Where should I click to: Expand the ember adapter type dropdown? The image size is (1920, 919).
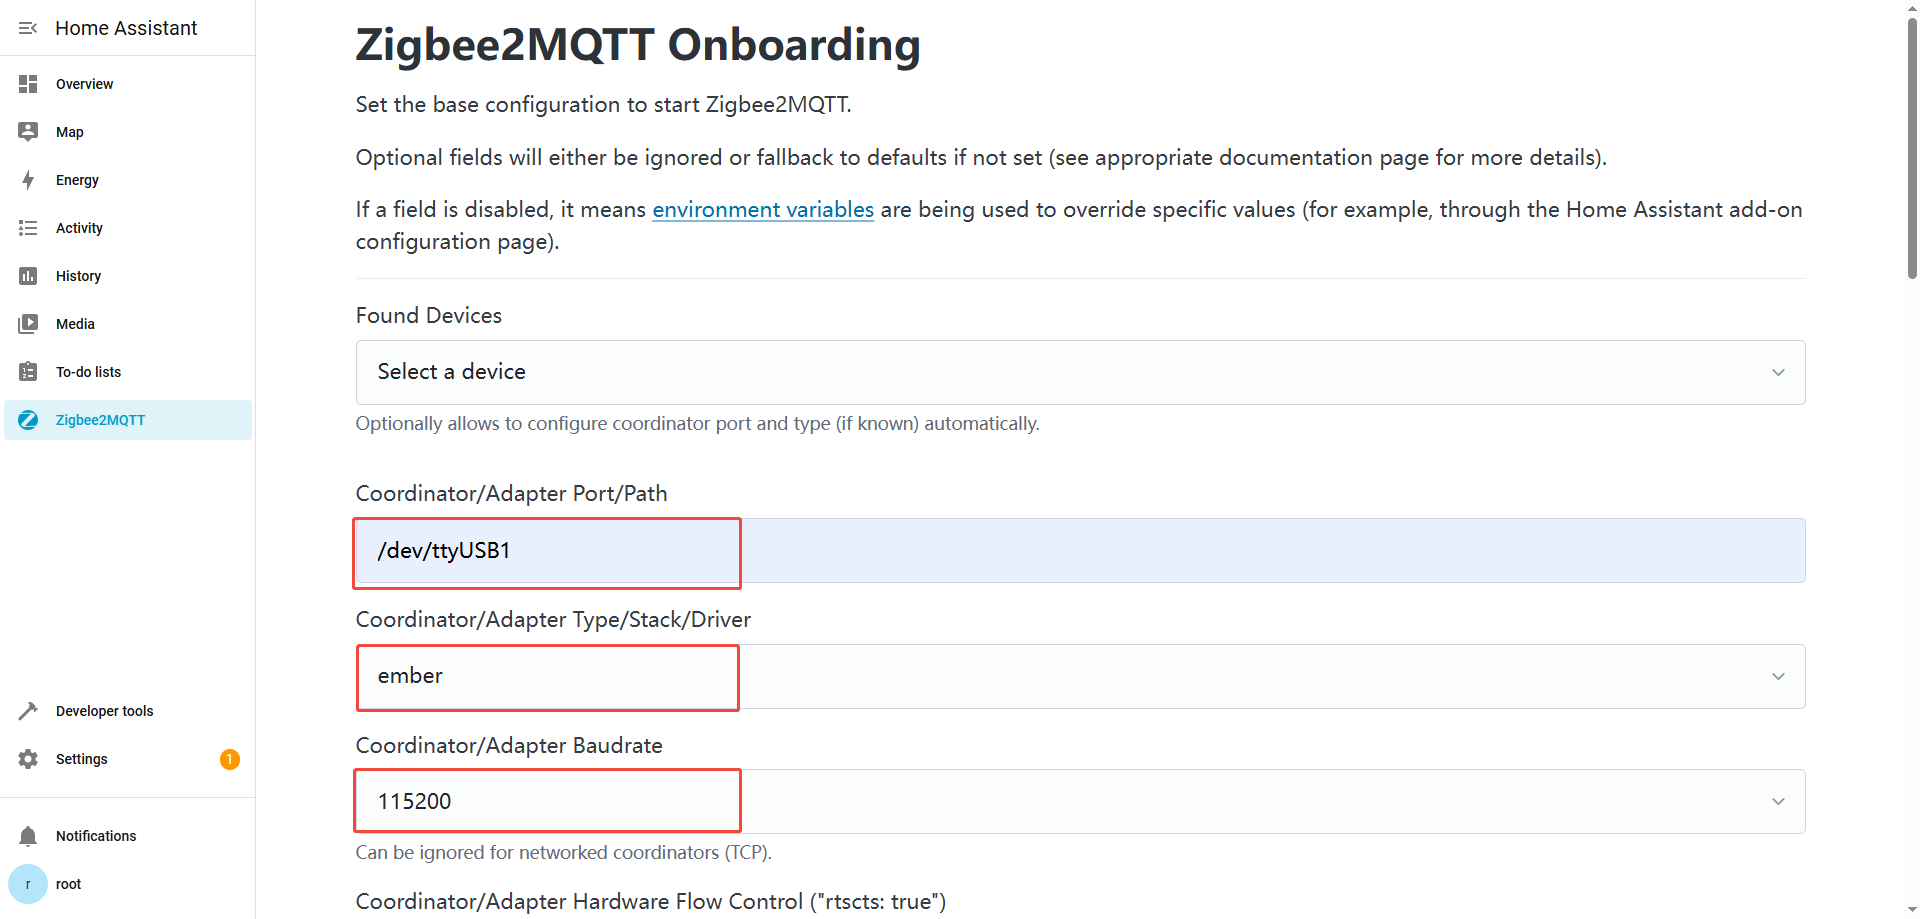pos(1080,676)
